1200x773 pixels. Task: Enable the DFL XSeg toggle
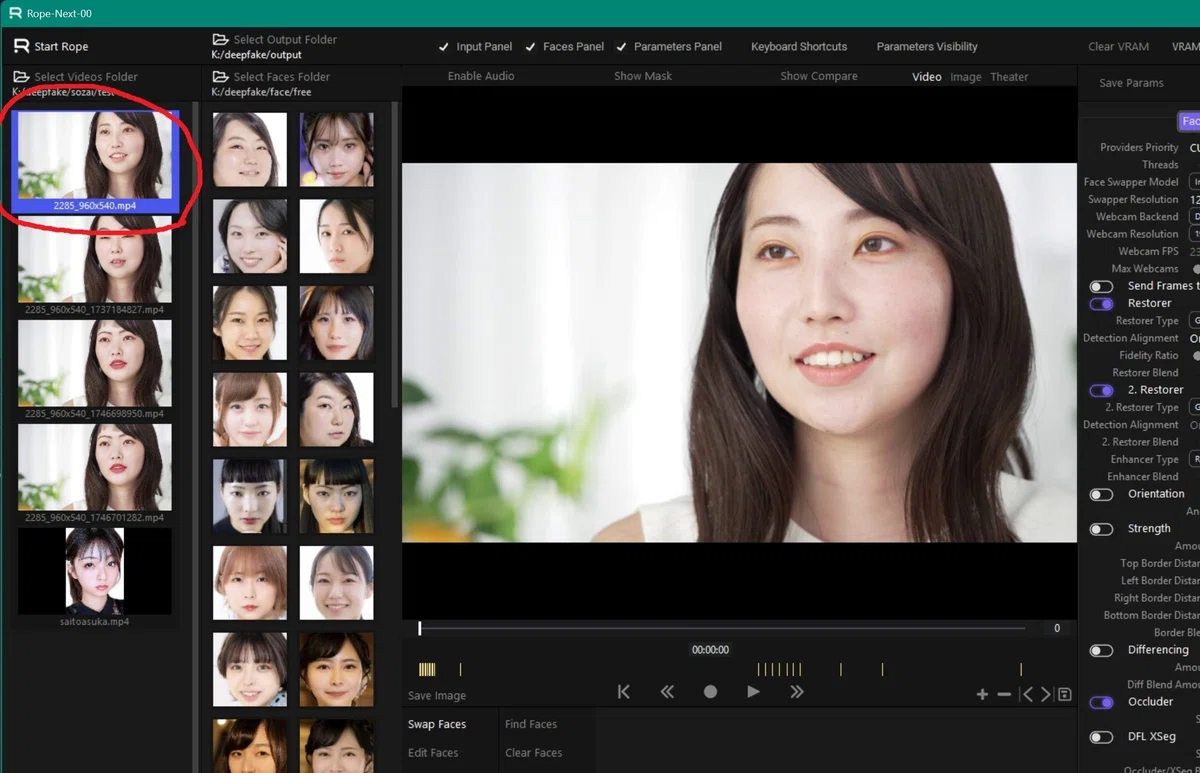click(x=1101, y=738)
